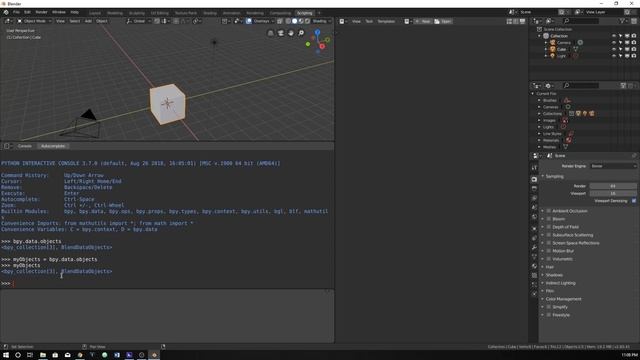
Task: Select rendered viewport shading icon
Action: pyautogui.click(x=307, y=21)
